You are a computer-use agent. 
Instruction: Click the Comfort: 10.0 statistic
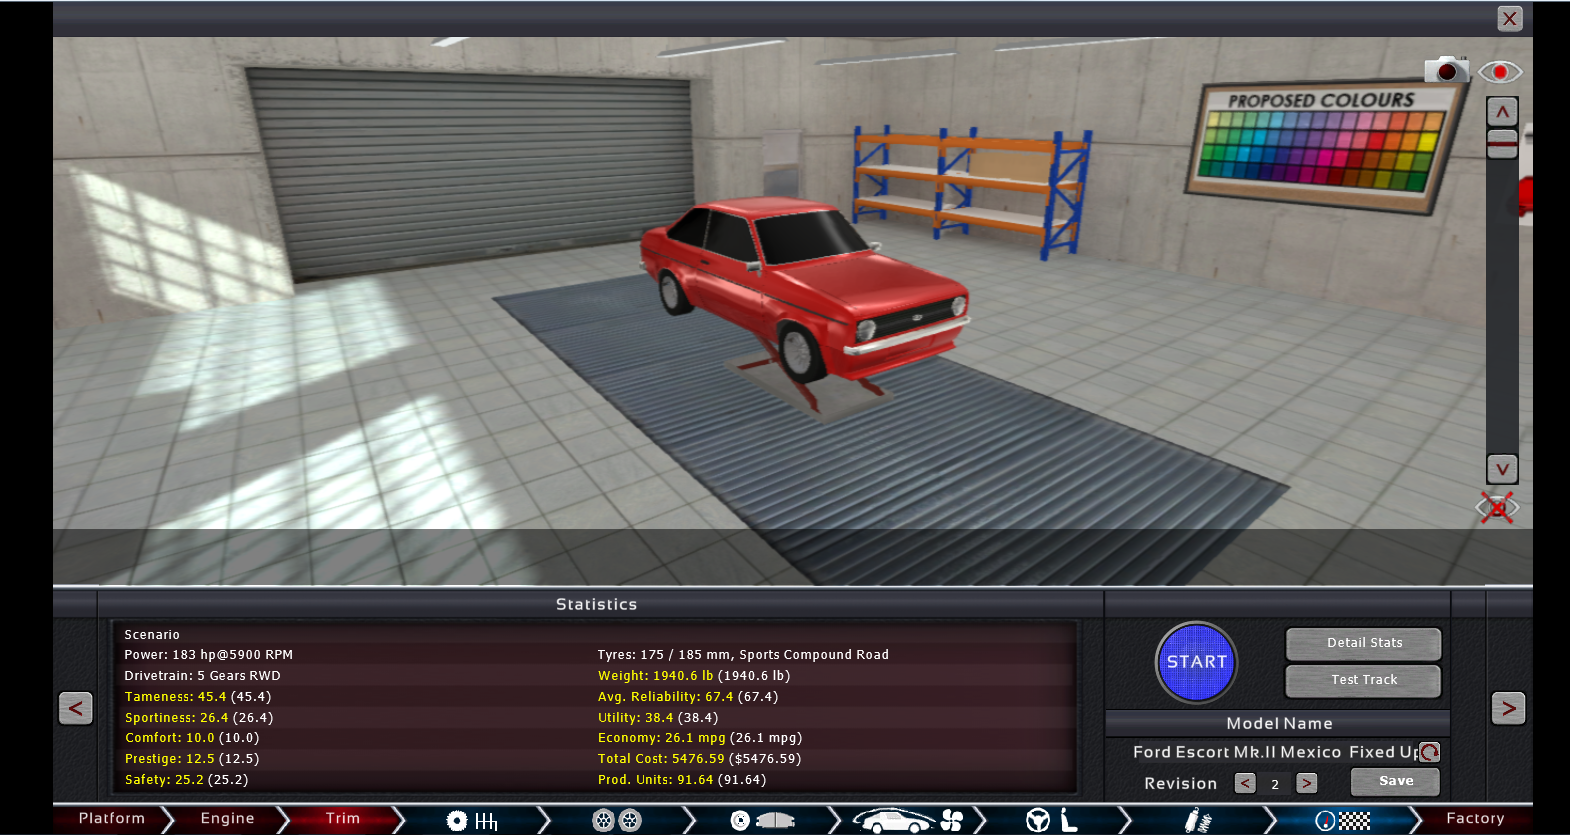(192, 738)
